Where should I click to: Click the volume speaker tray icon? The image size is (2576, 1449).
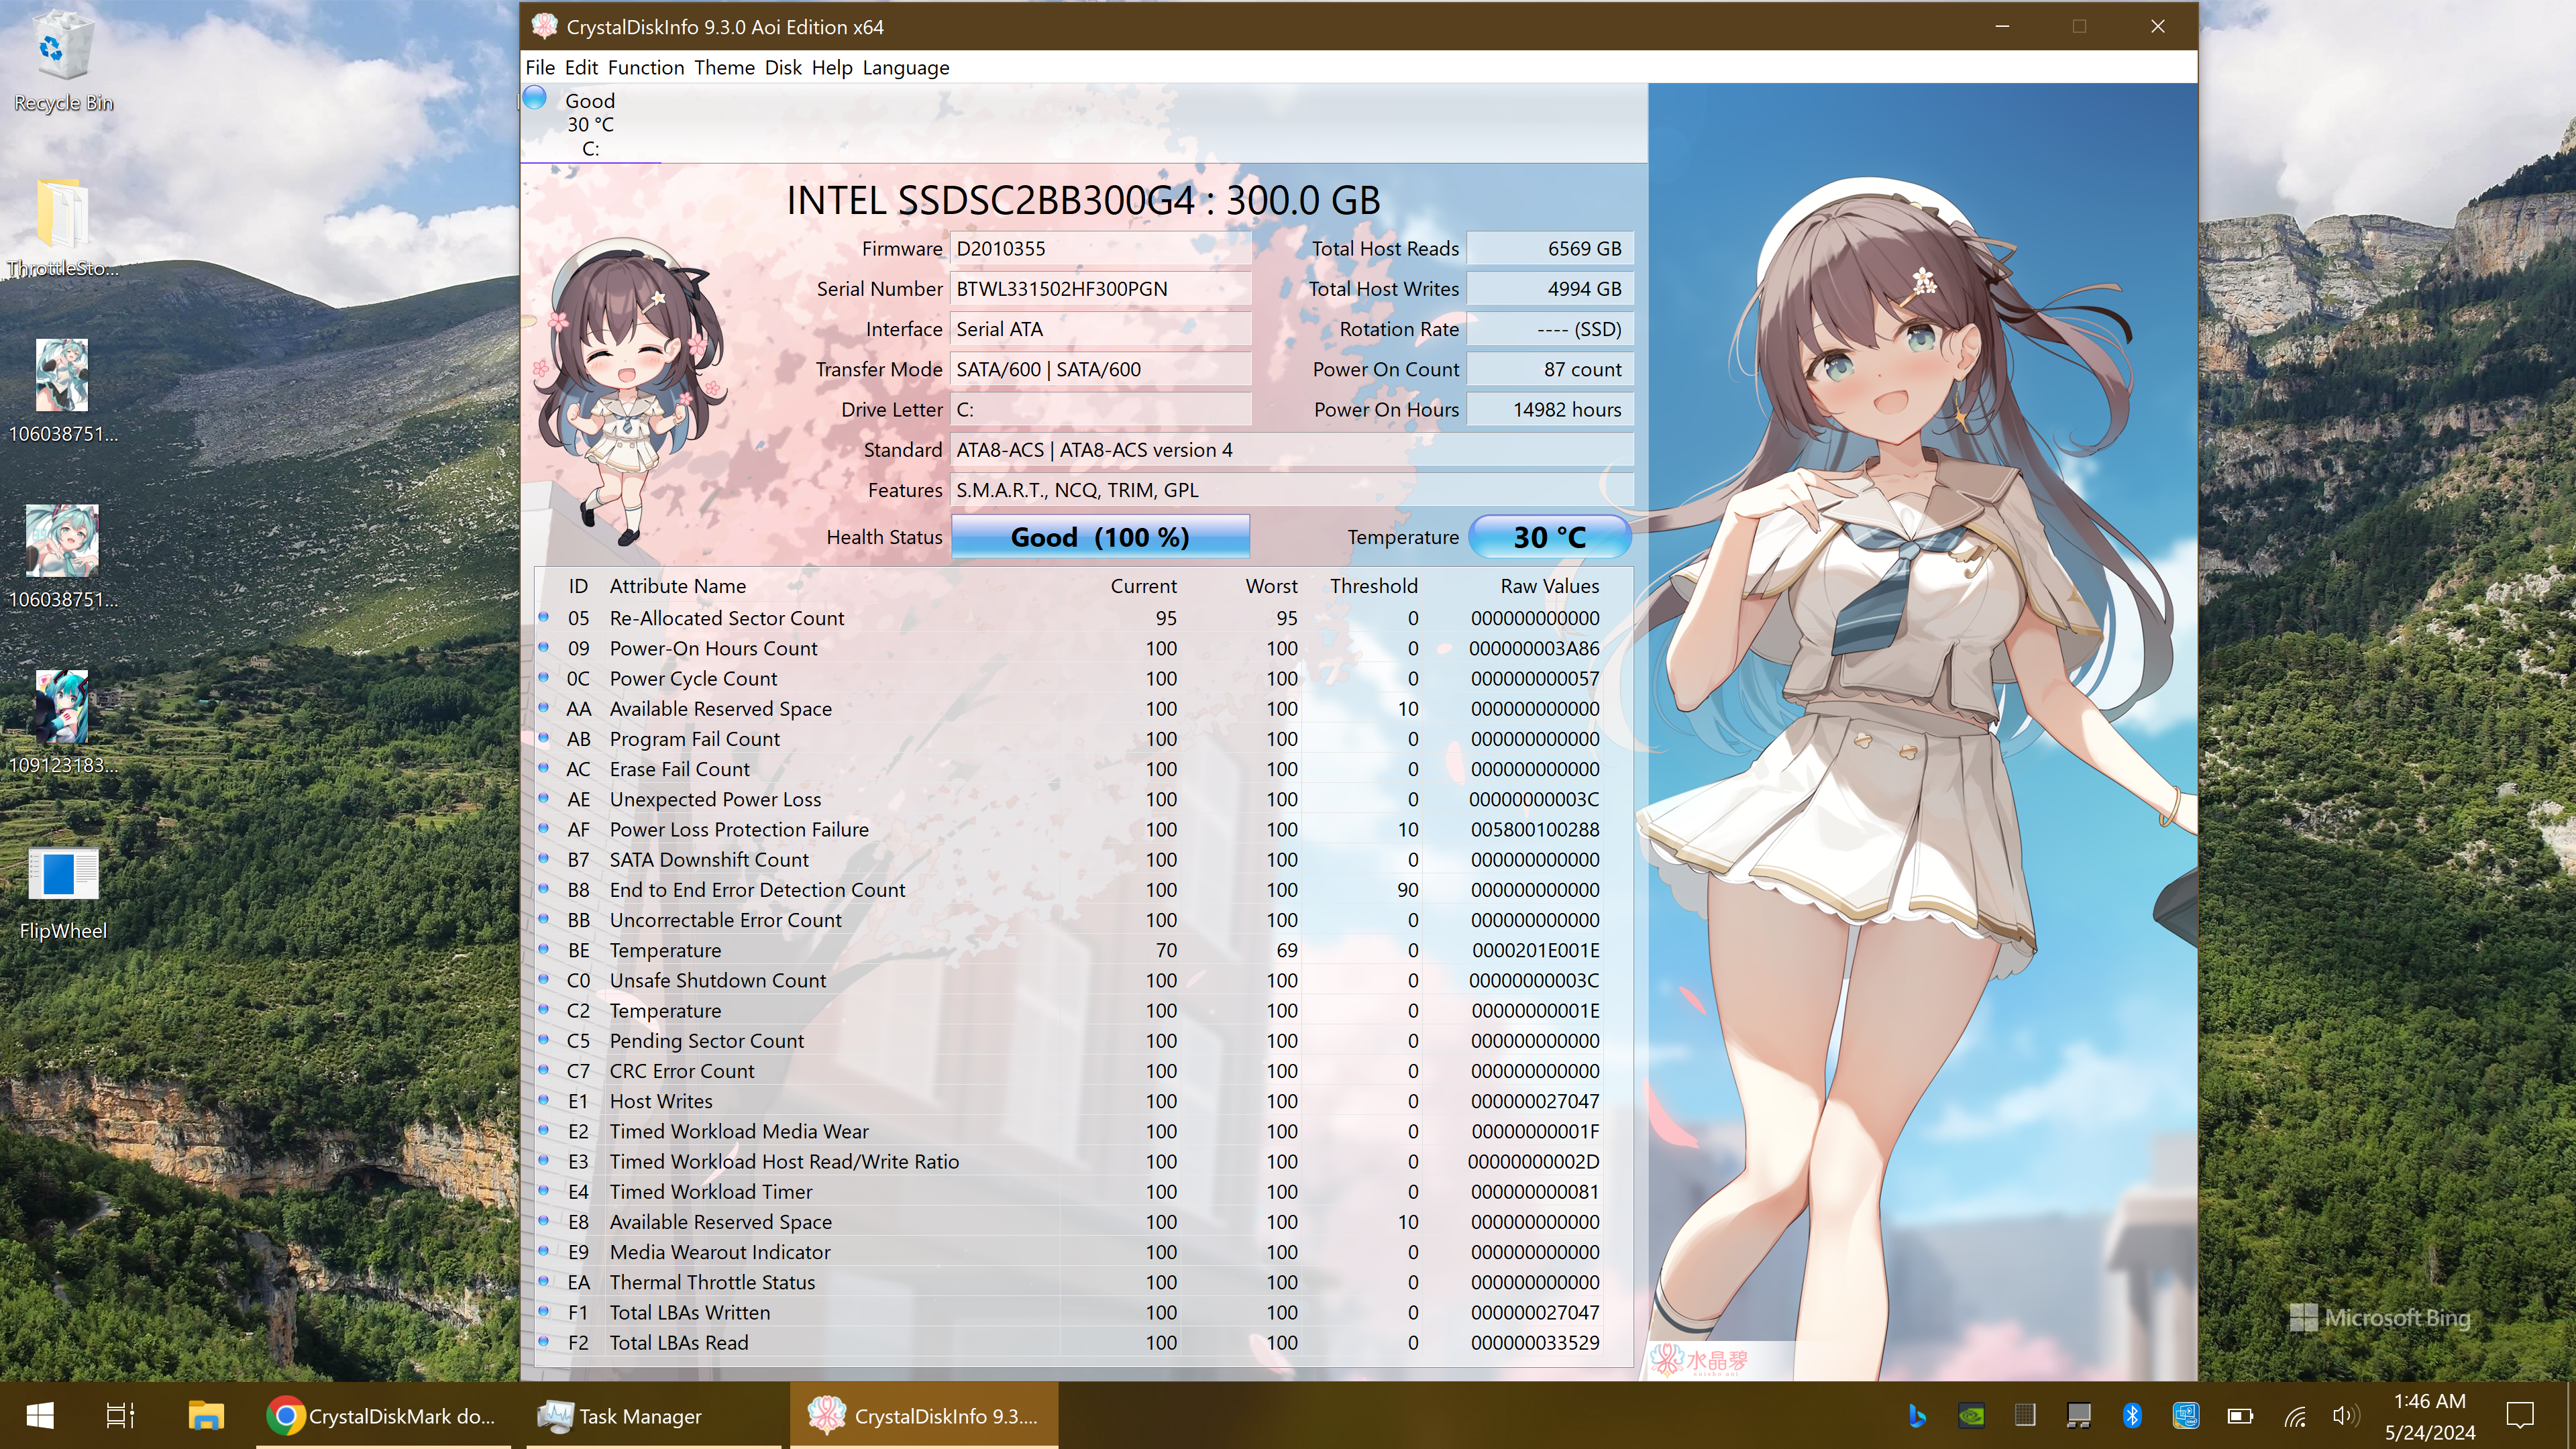2342,1415
